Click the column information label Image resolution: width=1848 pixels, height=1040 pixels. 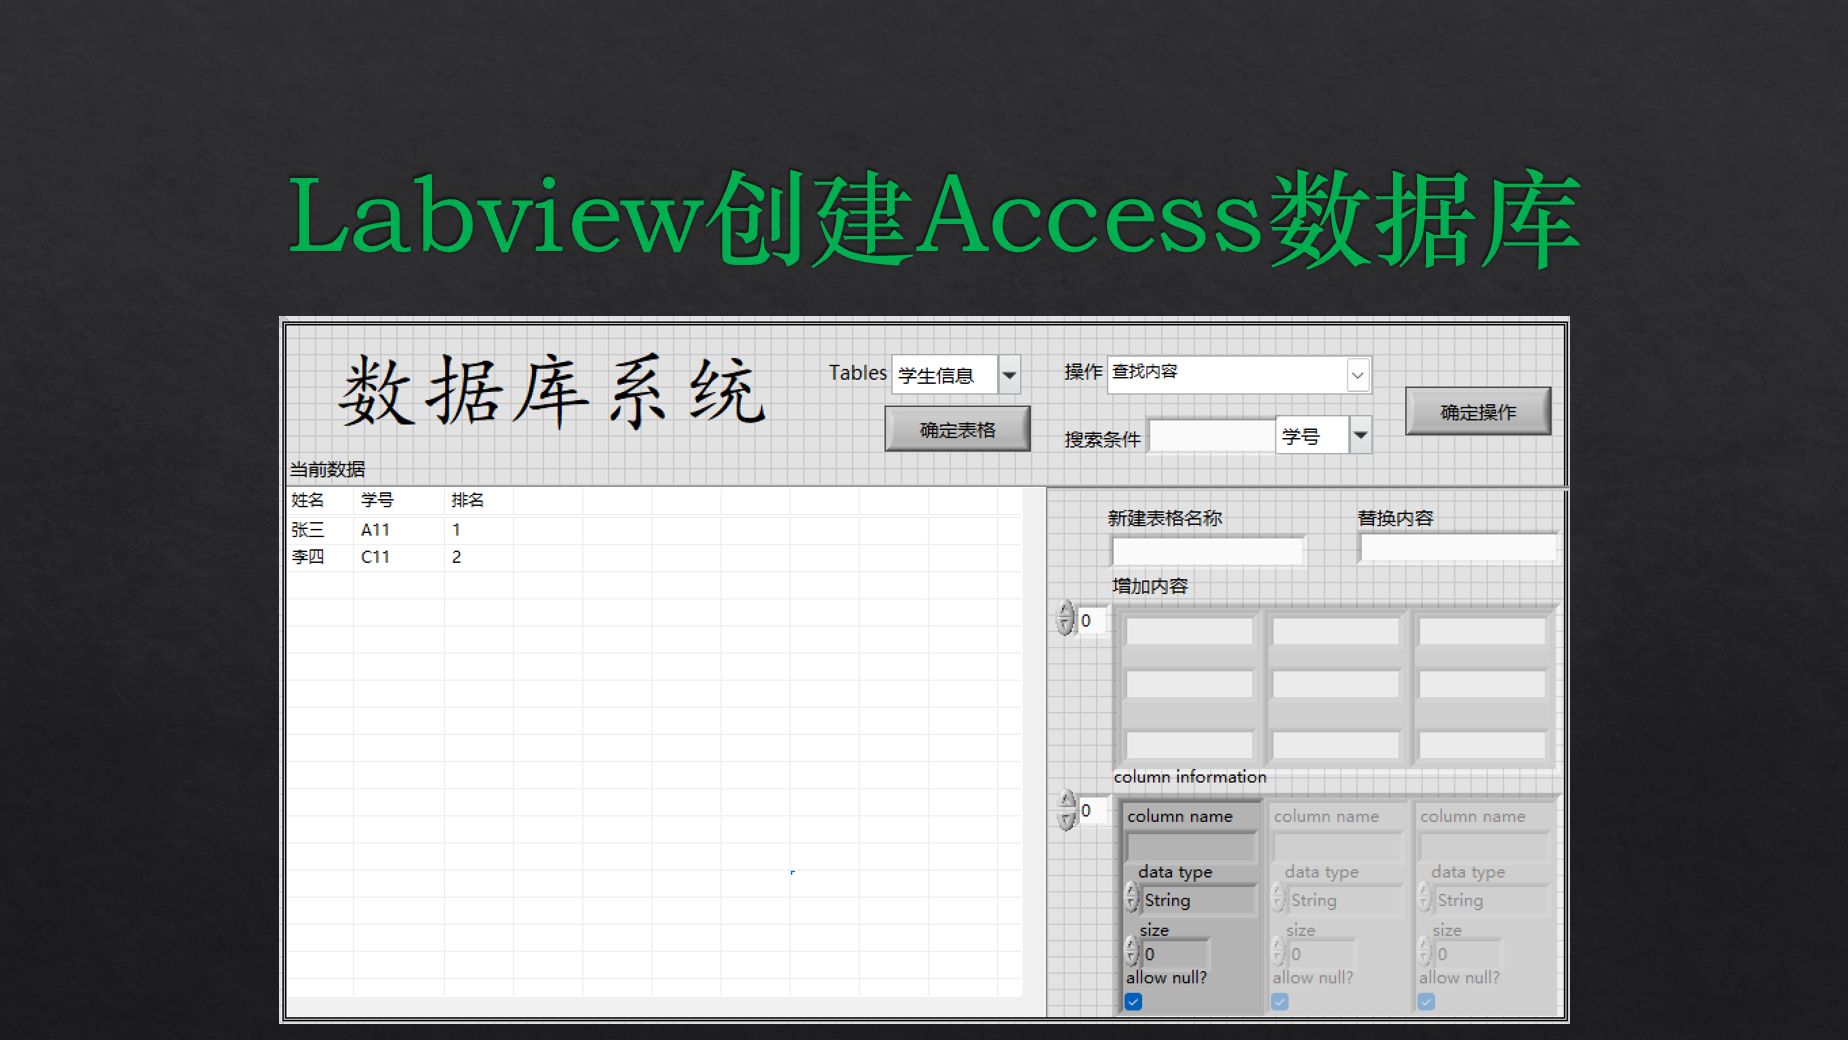point(1190,777)
